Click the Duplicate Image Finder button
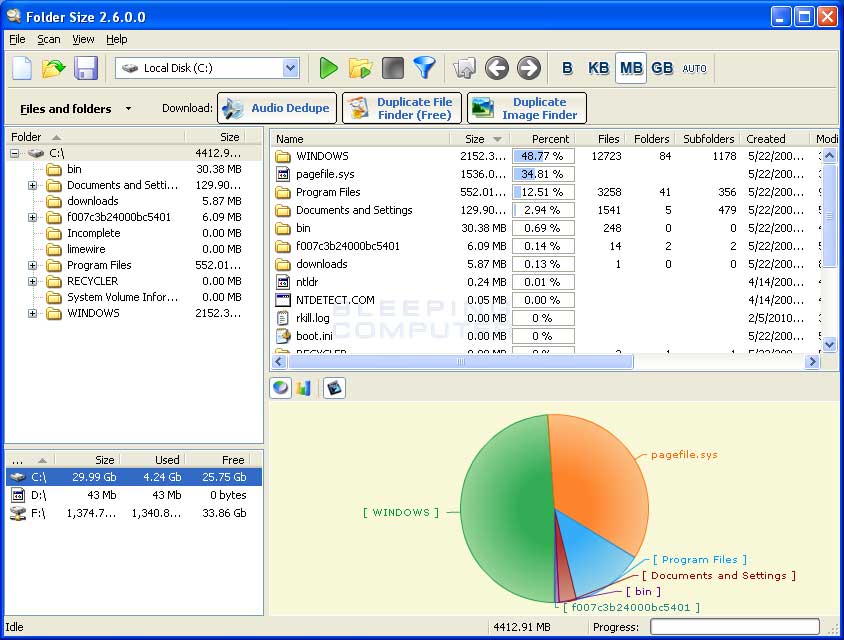844x640 pixels. click(x=526, y=108)
